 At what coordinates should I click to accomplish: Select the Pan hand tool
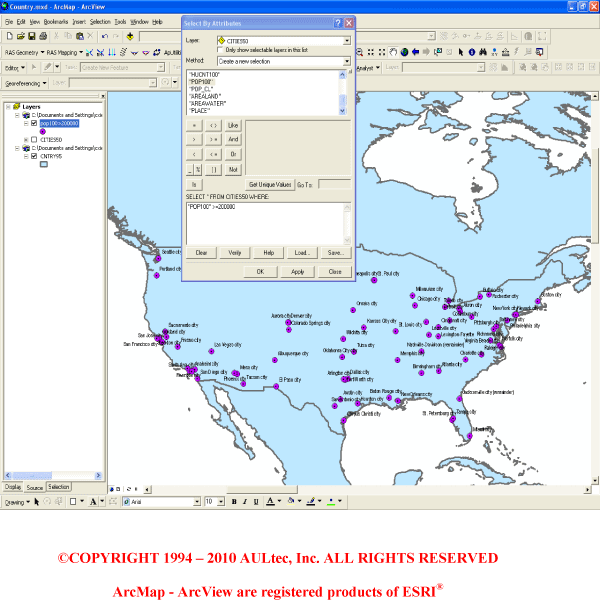pos(393,52)
